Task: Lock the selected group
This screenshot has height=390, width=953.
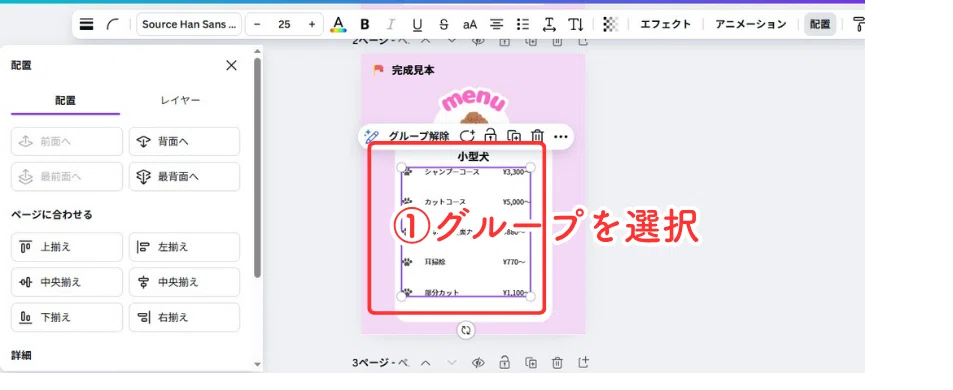Action: (490, 136)
